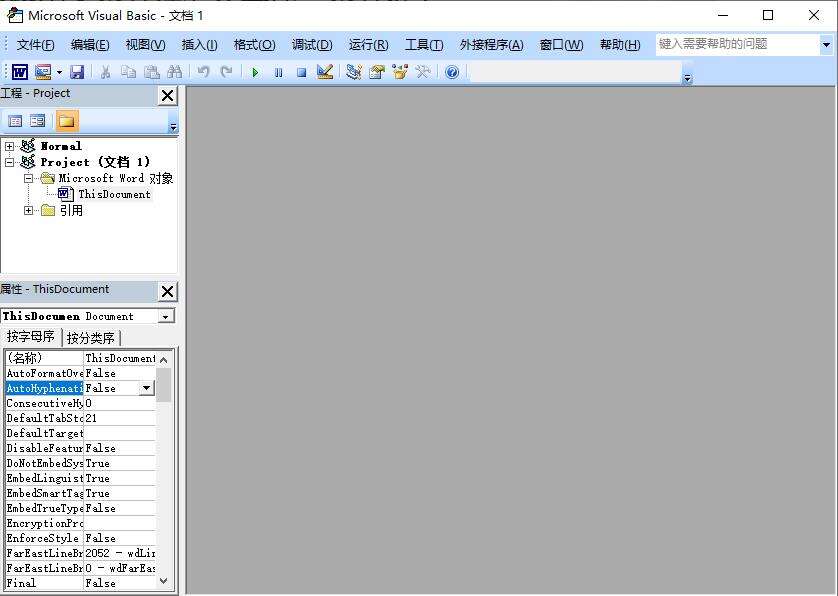Open the Insert object dropdown arrow
This screenshot has height=596, width=838.
point(59,72)
